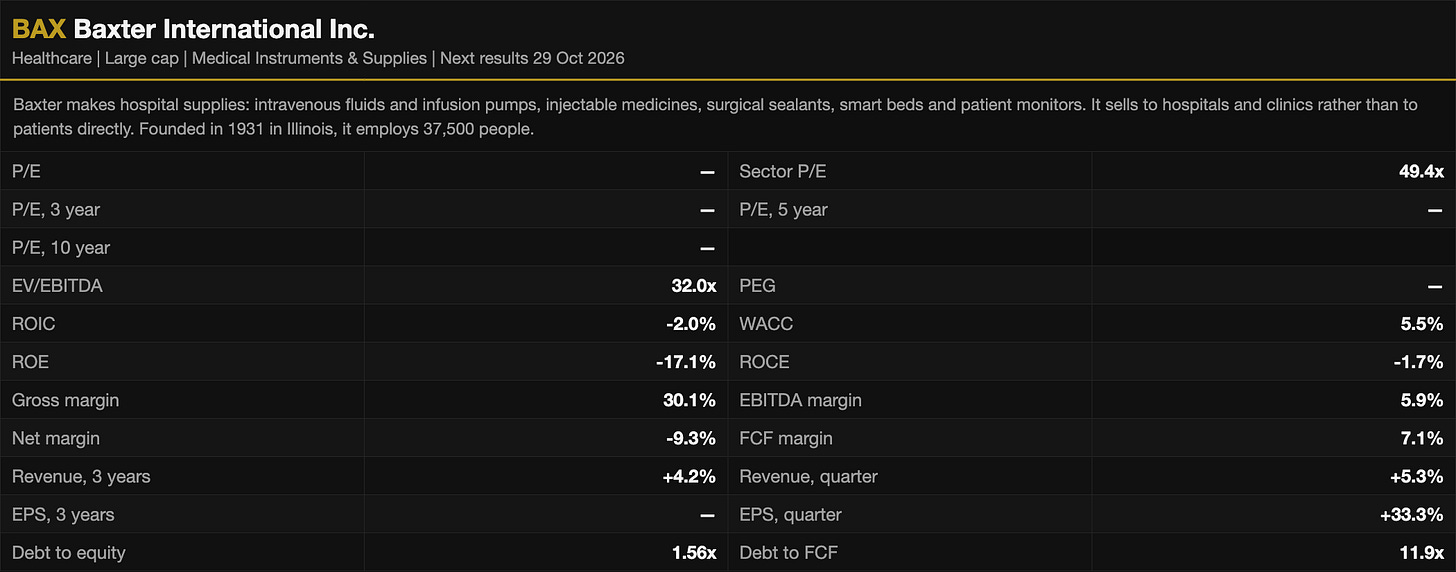The image size is (1456, 572).
Task: Click the BAX ticker symbol
Action: tap(39, 29)
